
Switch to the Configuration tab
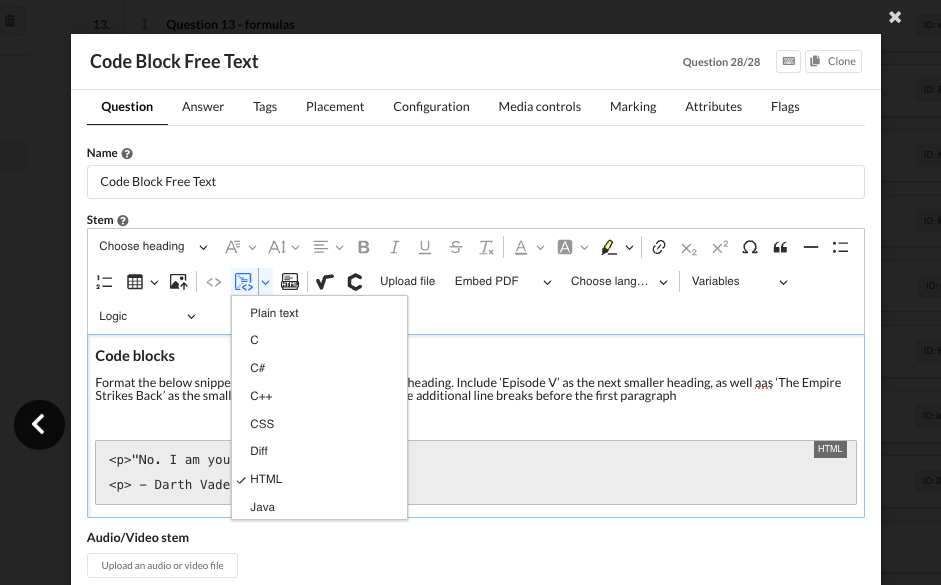pyautogui.click(x=431, y=107)
